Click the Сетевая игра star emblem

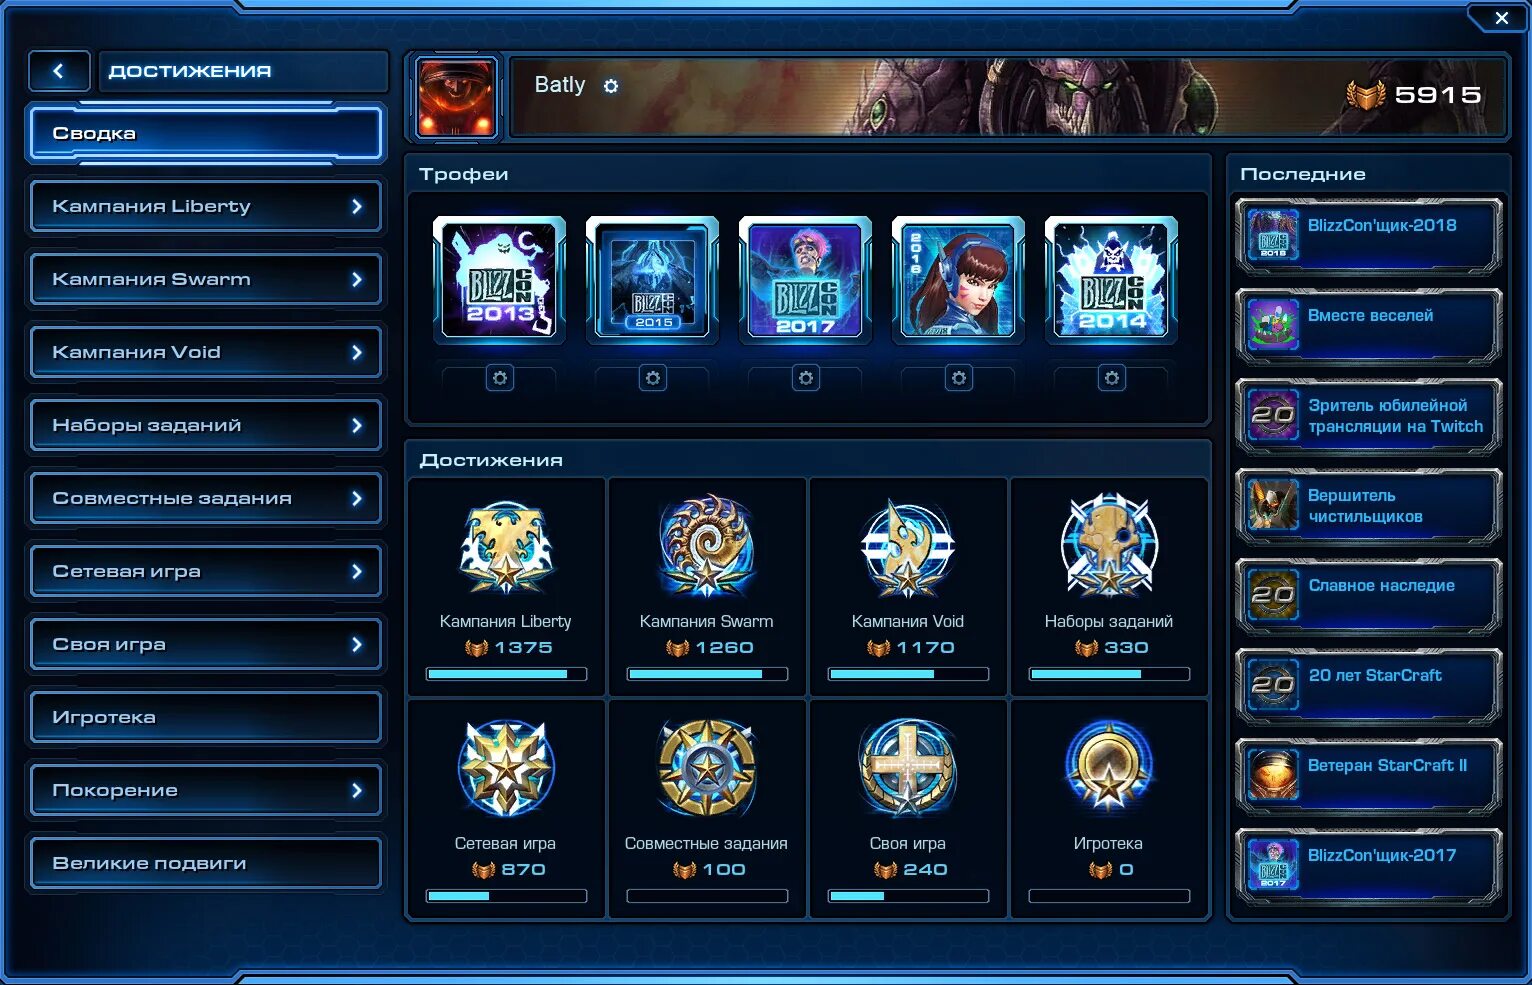click(x=506, y=768)
